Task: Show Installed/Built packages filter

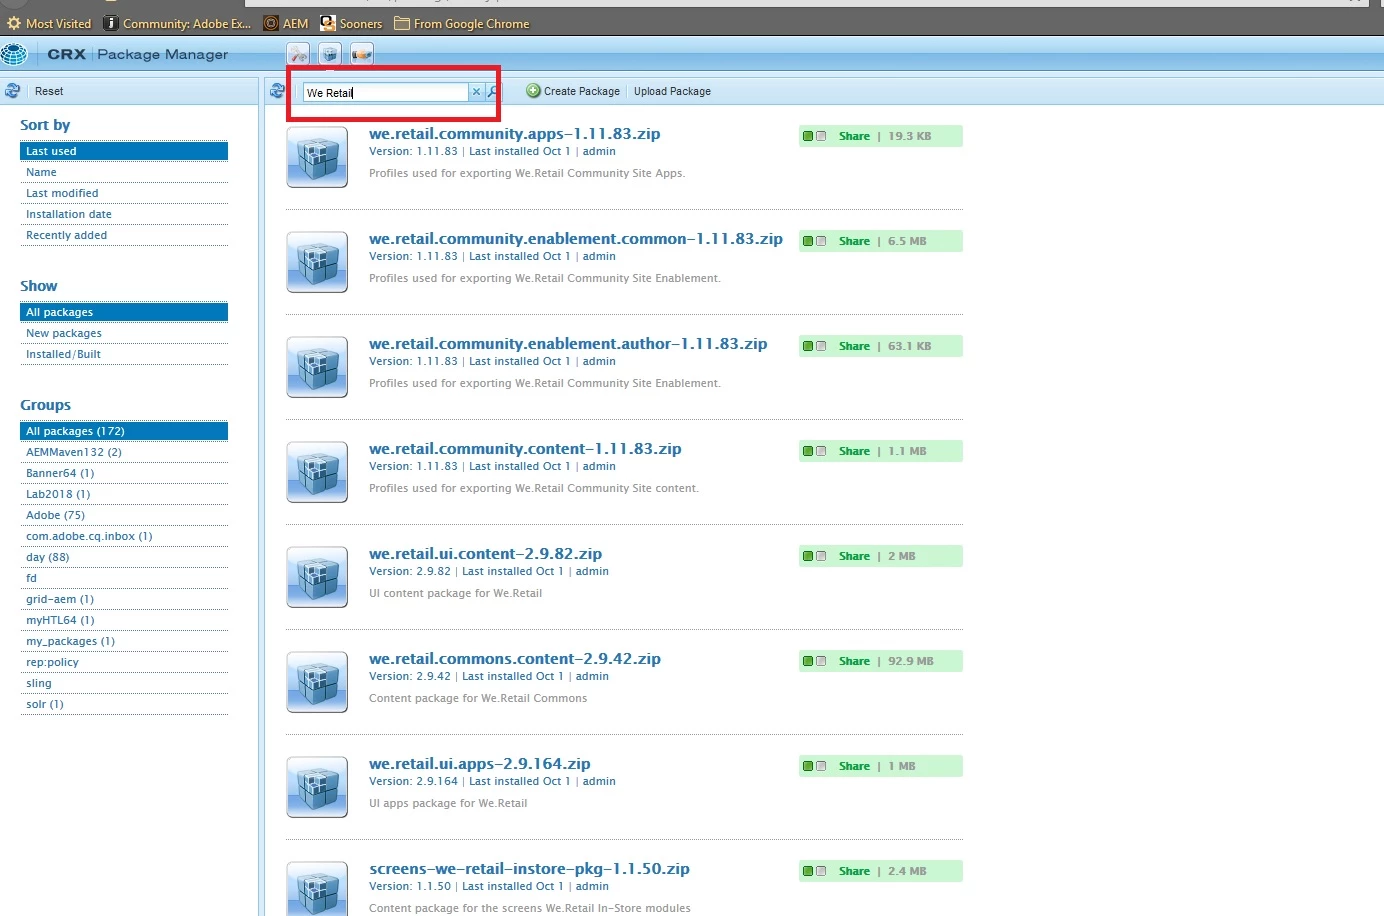Action: coord(124,354)
